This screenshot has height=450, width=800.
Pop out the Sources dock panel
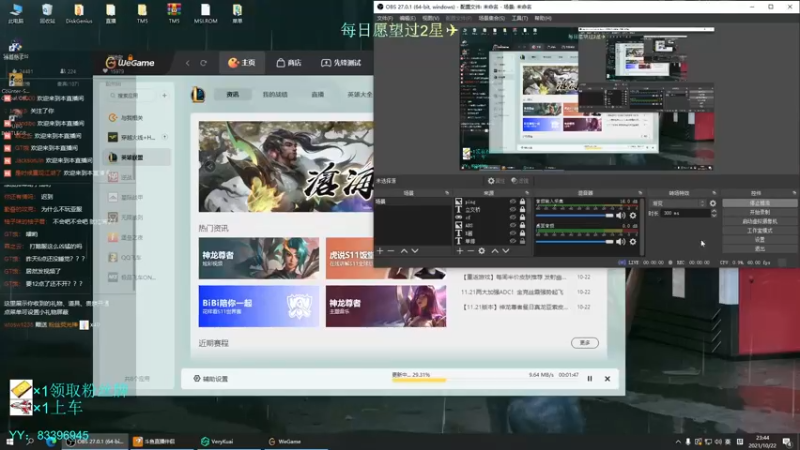[x=527, y=193]
